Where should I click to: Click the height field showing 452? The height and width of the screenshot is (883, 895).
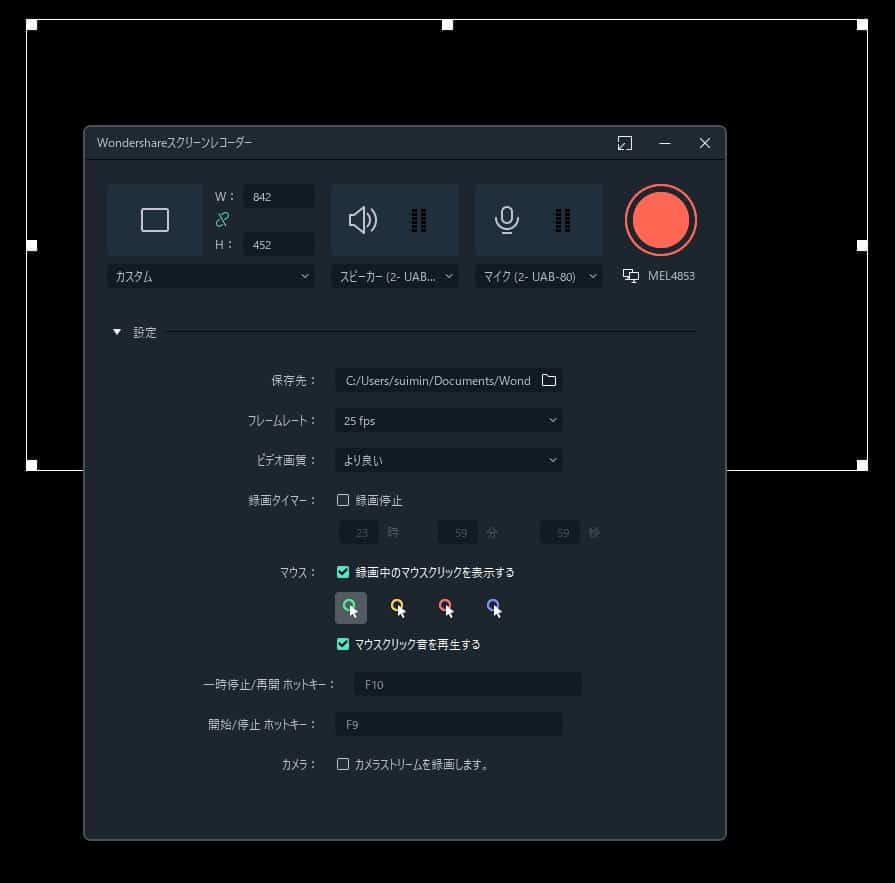click(x=279, y=244)
